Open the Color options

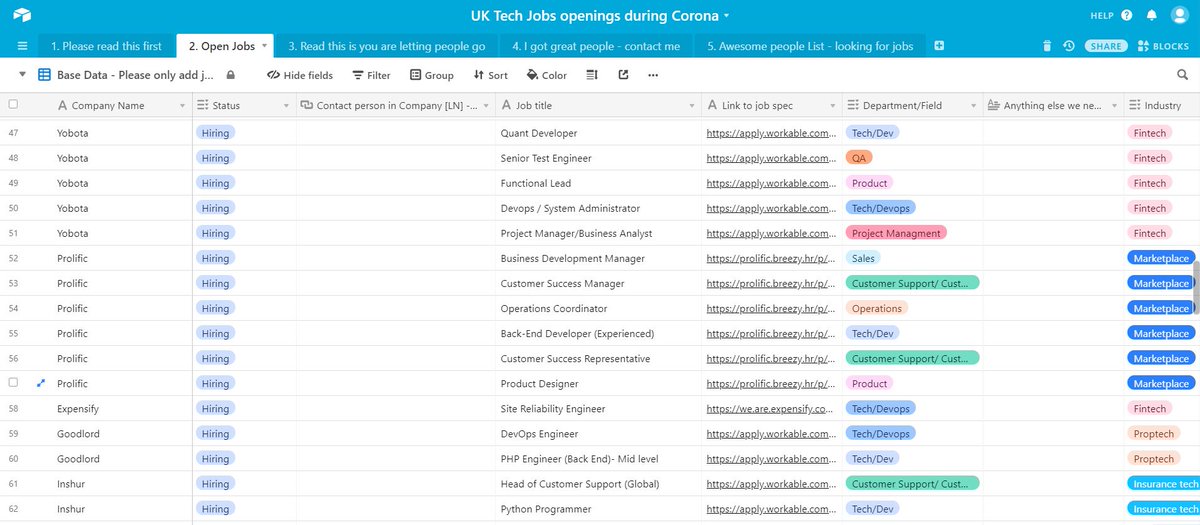click(x=546, y=75)
